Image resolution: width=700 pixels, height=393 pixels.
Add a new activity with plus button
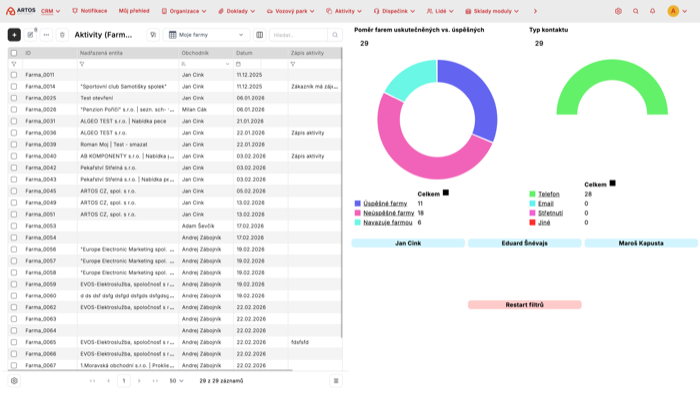(14, 35)
